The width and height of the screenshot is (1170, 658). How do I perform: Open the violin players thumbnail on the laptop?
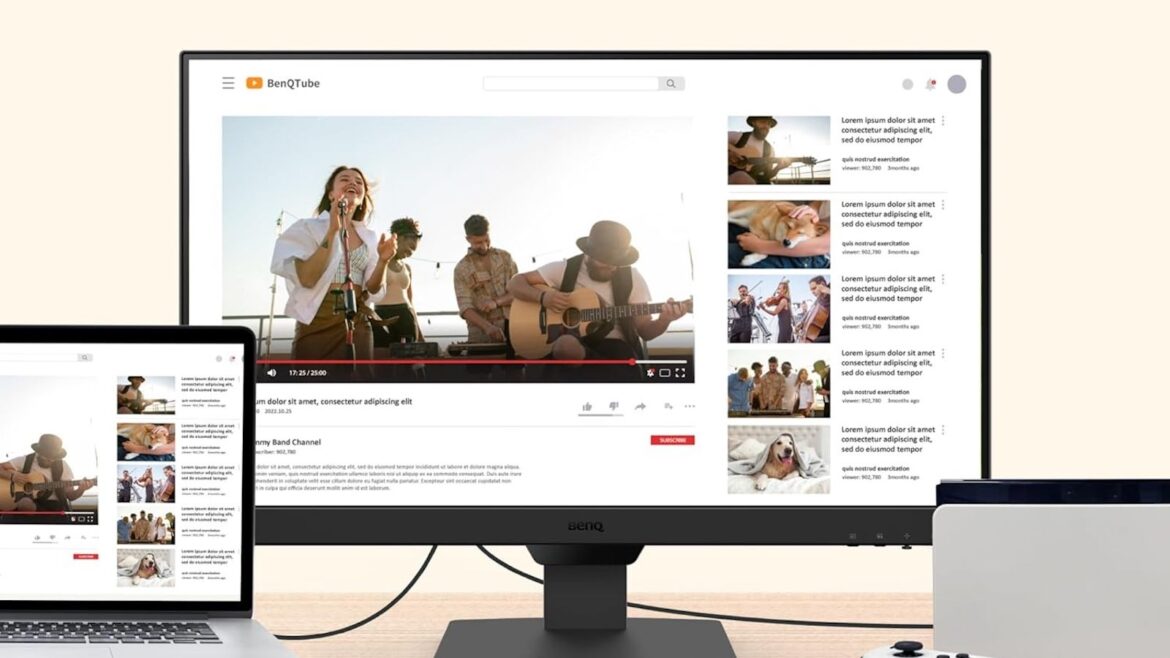146,483
